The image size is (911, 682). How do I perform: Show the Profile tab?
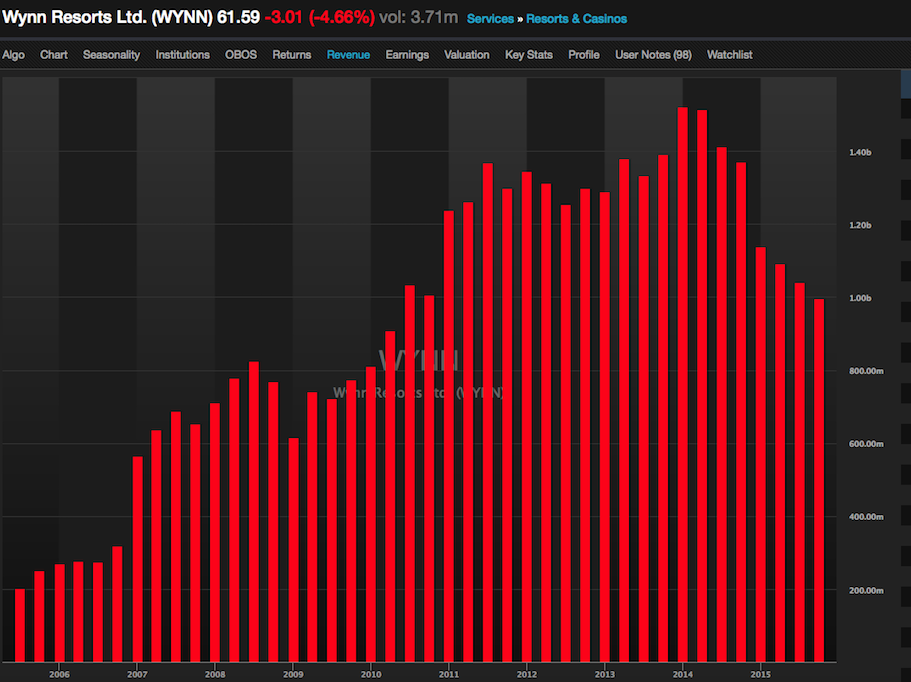(x=584, y=55)
